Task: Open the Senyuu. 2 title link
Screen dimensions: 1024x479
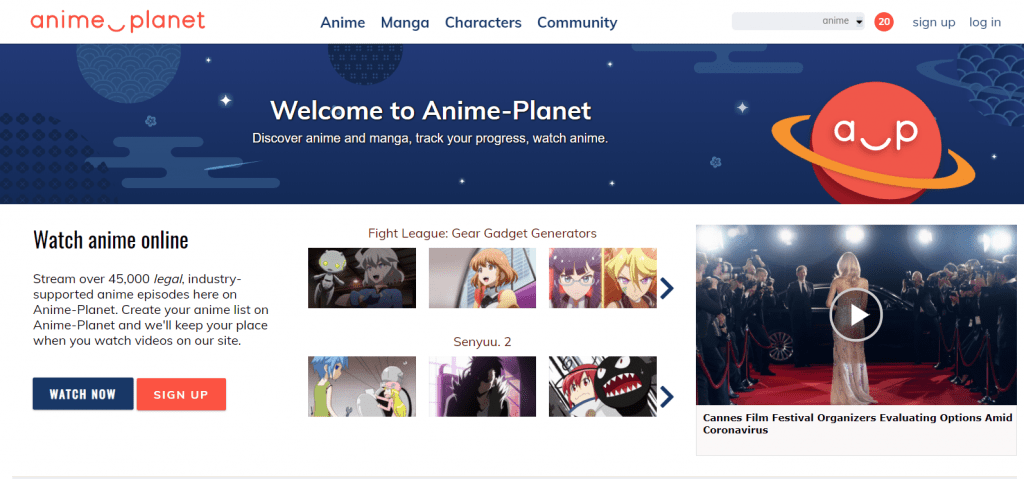Action: point(482,342)
